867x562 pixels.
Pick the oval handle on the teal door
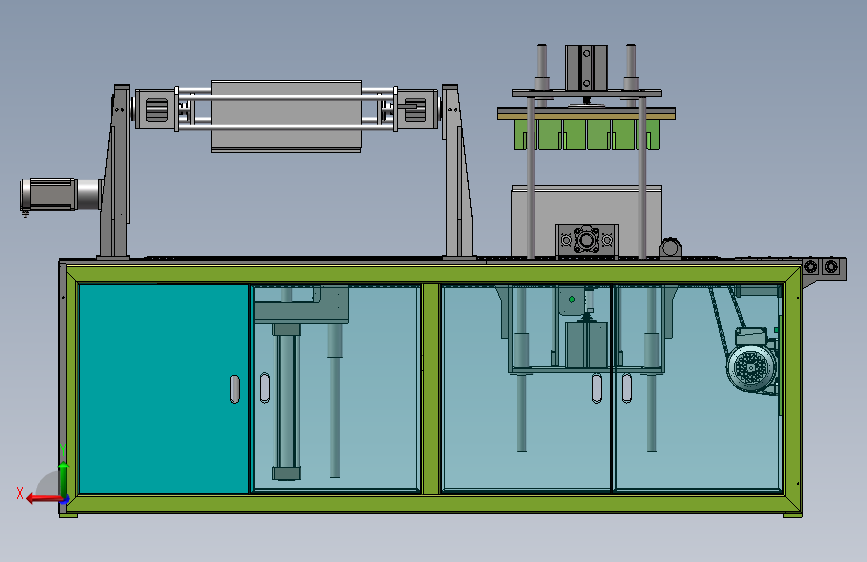tap(234, 389)
